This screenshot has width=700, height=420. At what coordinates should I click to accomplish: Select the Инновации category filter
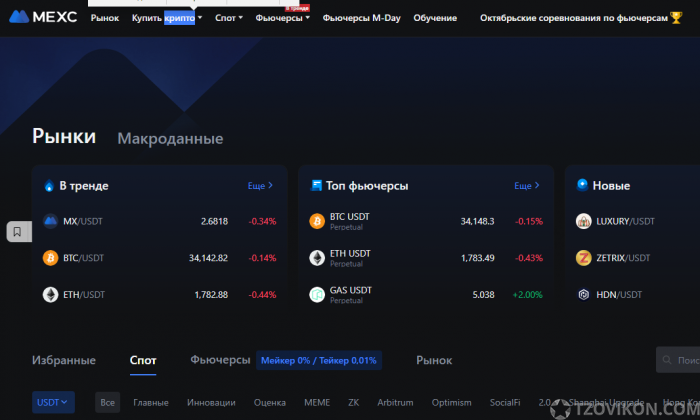[211, 403]
